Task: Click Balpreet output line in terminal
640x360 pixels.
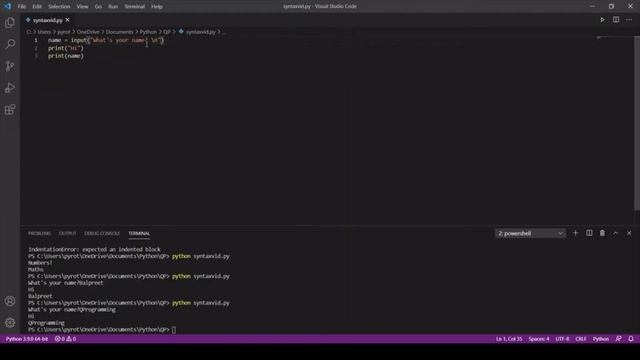Action: 40,296
